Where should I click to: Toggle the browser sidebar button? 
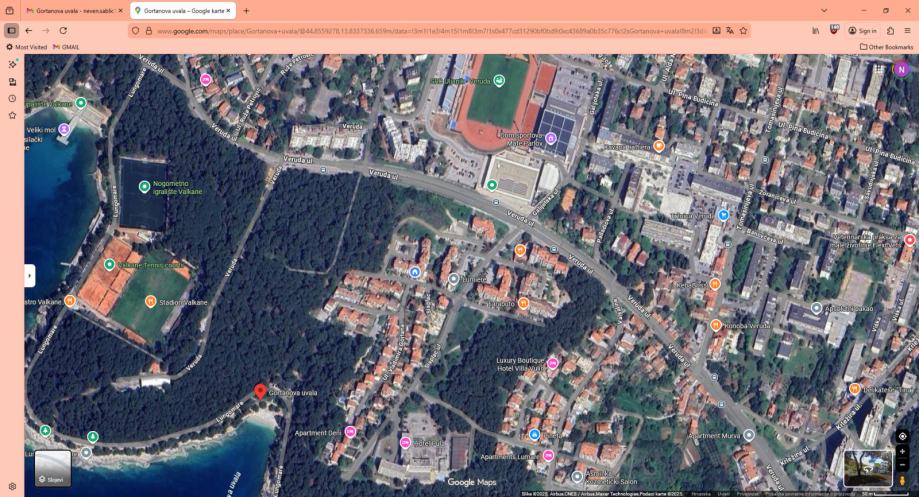[x=11, y=30]
